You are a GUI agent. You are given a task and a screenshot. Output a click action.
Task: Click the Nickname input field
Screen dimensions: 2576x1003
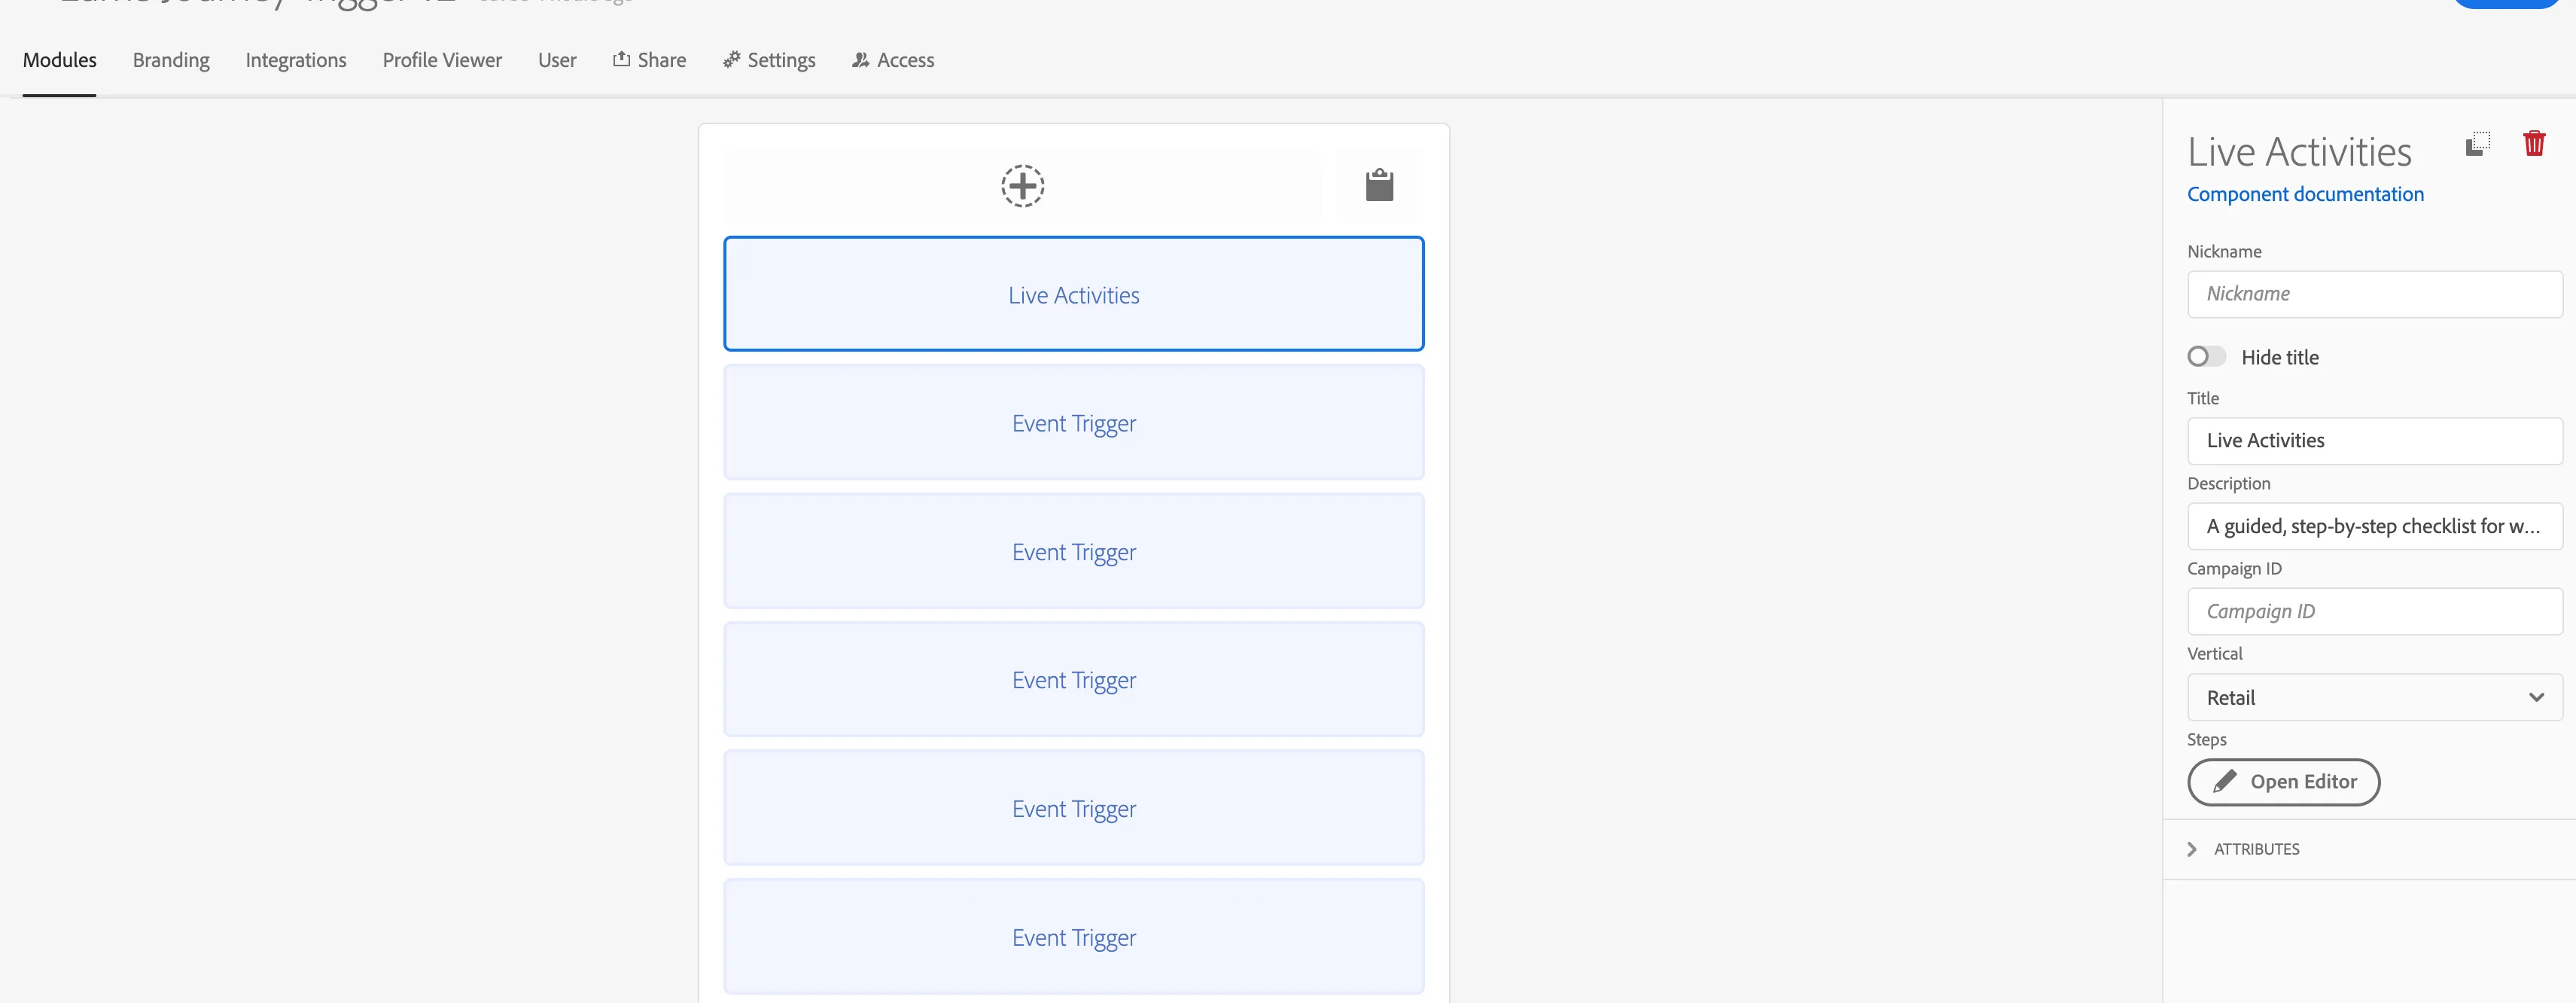[x=2374, y=294]
